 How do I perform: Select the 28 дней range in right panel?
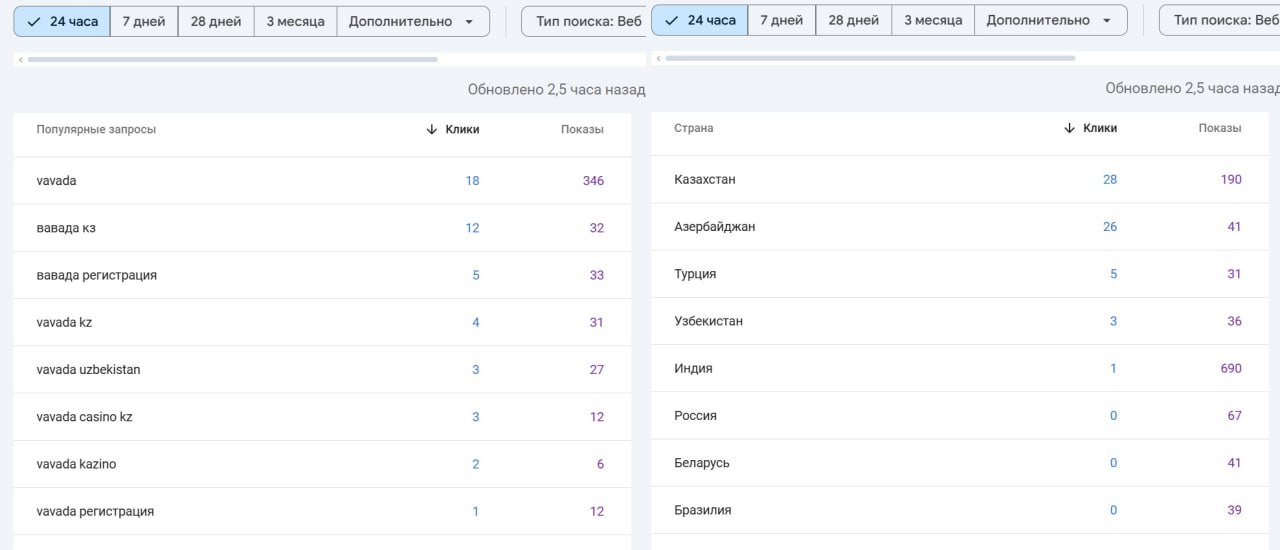coord(853,20)
